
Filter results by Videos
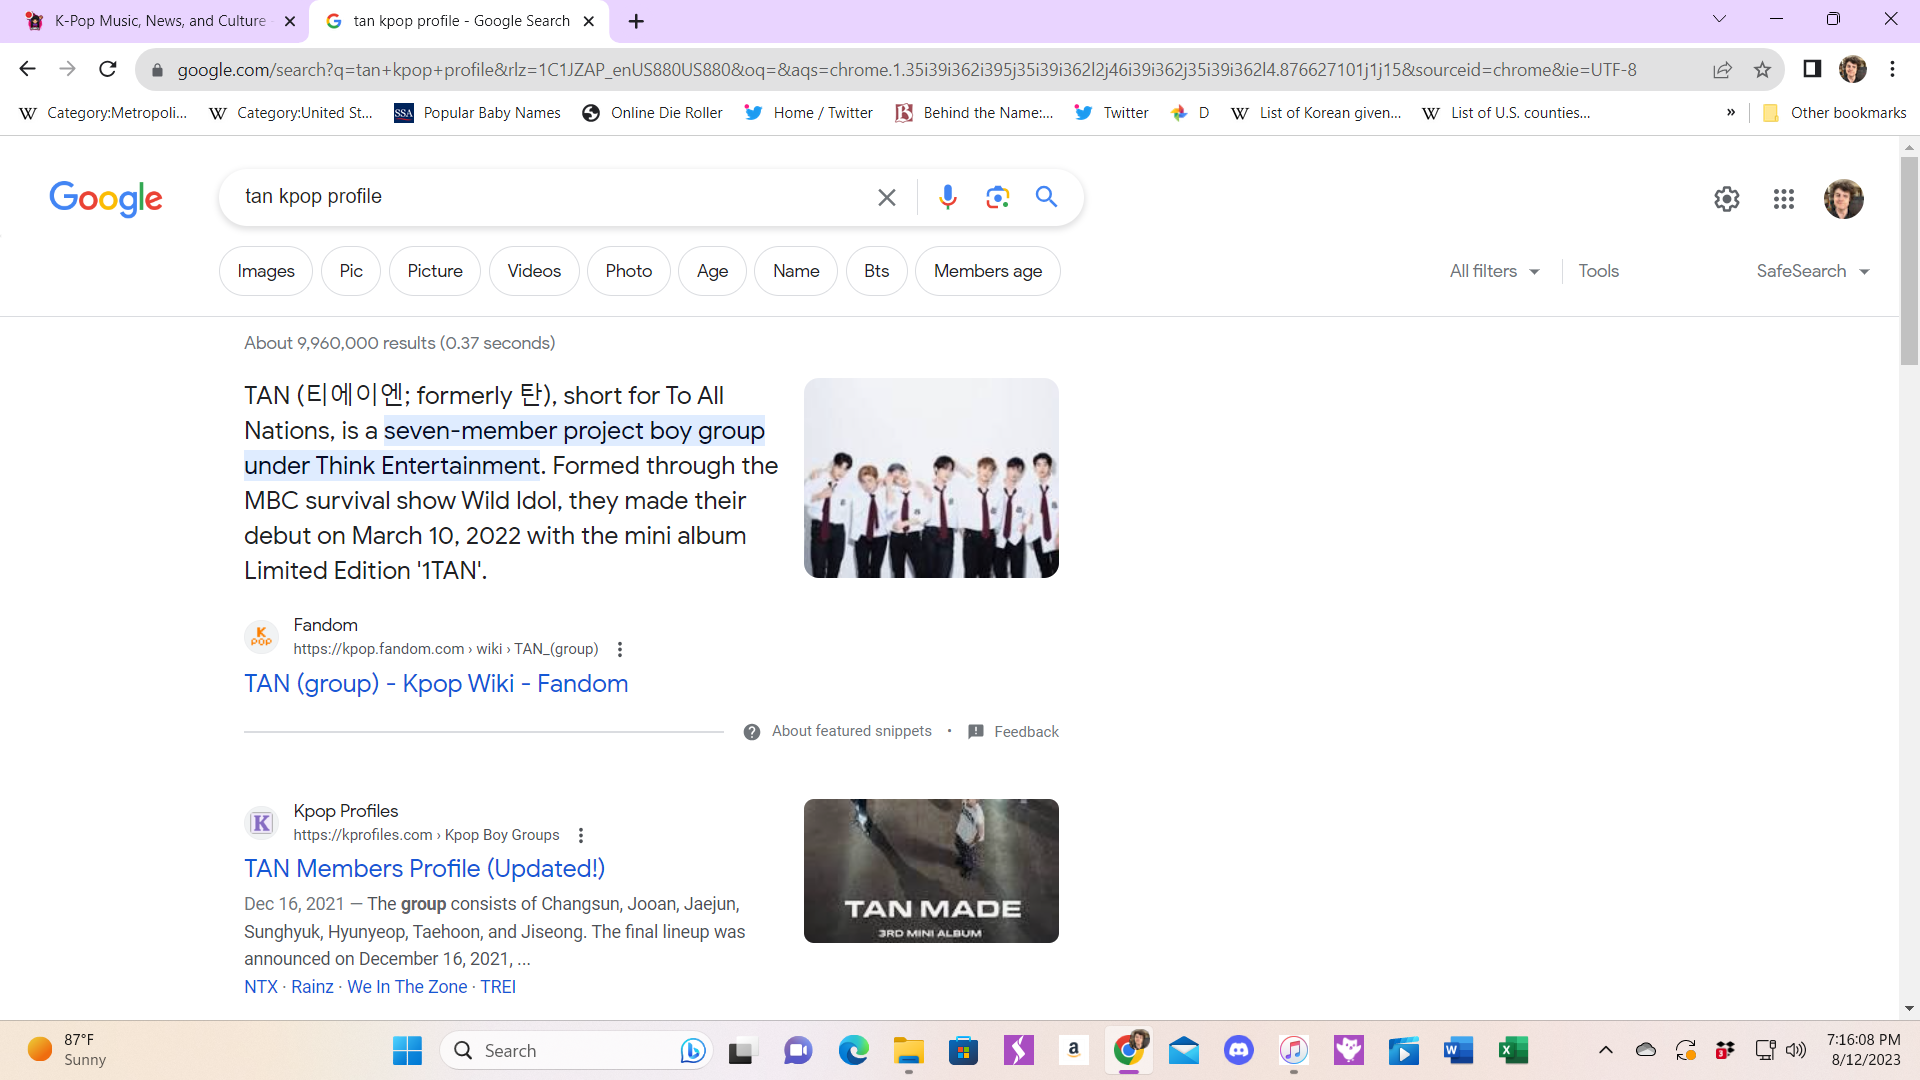pos(534,271)
